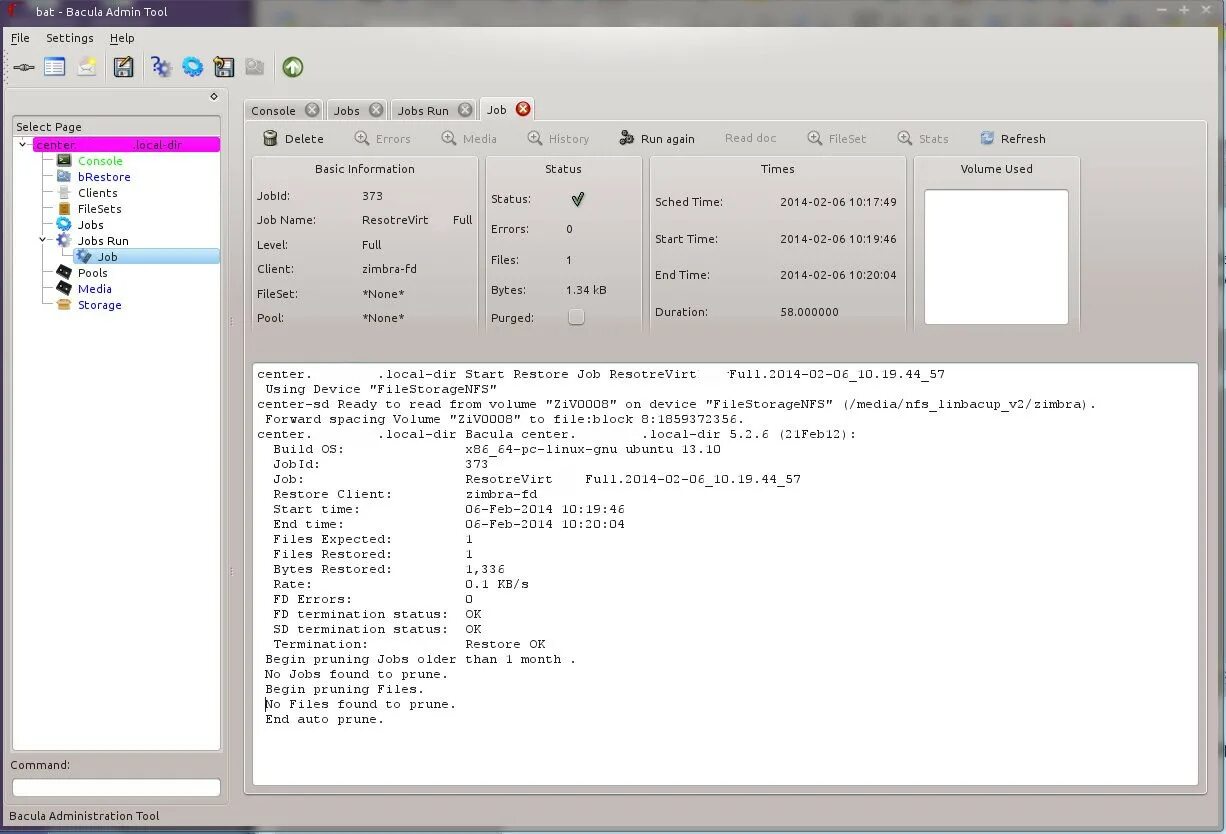Viewport: 1226px width, 834px height.
Task: Click the estimate job question-gear icon
Action: tap(160, 67)
